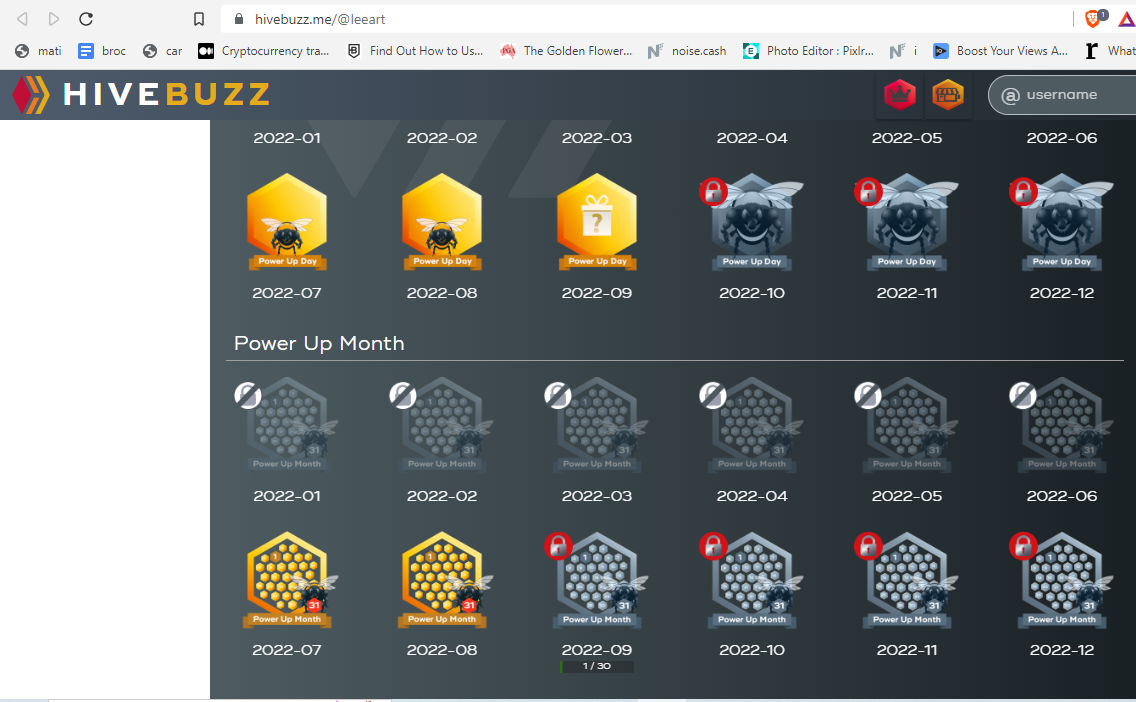Viewport: 1136px width, 702px height.
Task: Reload the page with the refresh icon
Action: (x=85, y=19)
